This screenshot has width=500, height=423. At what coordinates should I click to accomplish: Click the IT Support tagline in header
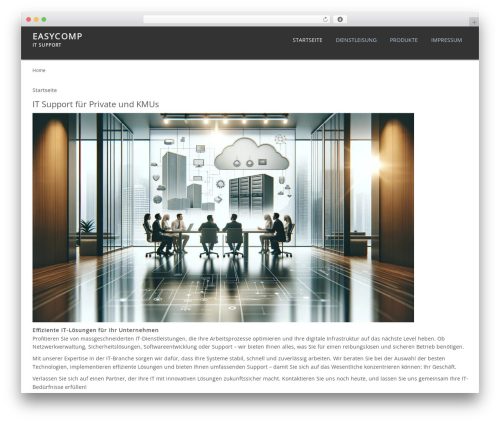click(x=47, y=45)
